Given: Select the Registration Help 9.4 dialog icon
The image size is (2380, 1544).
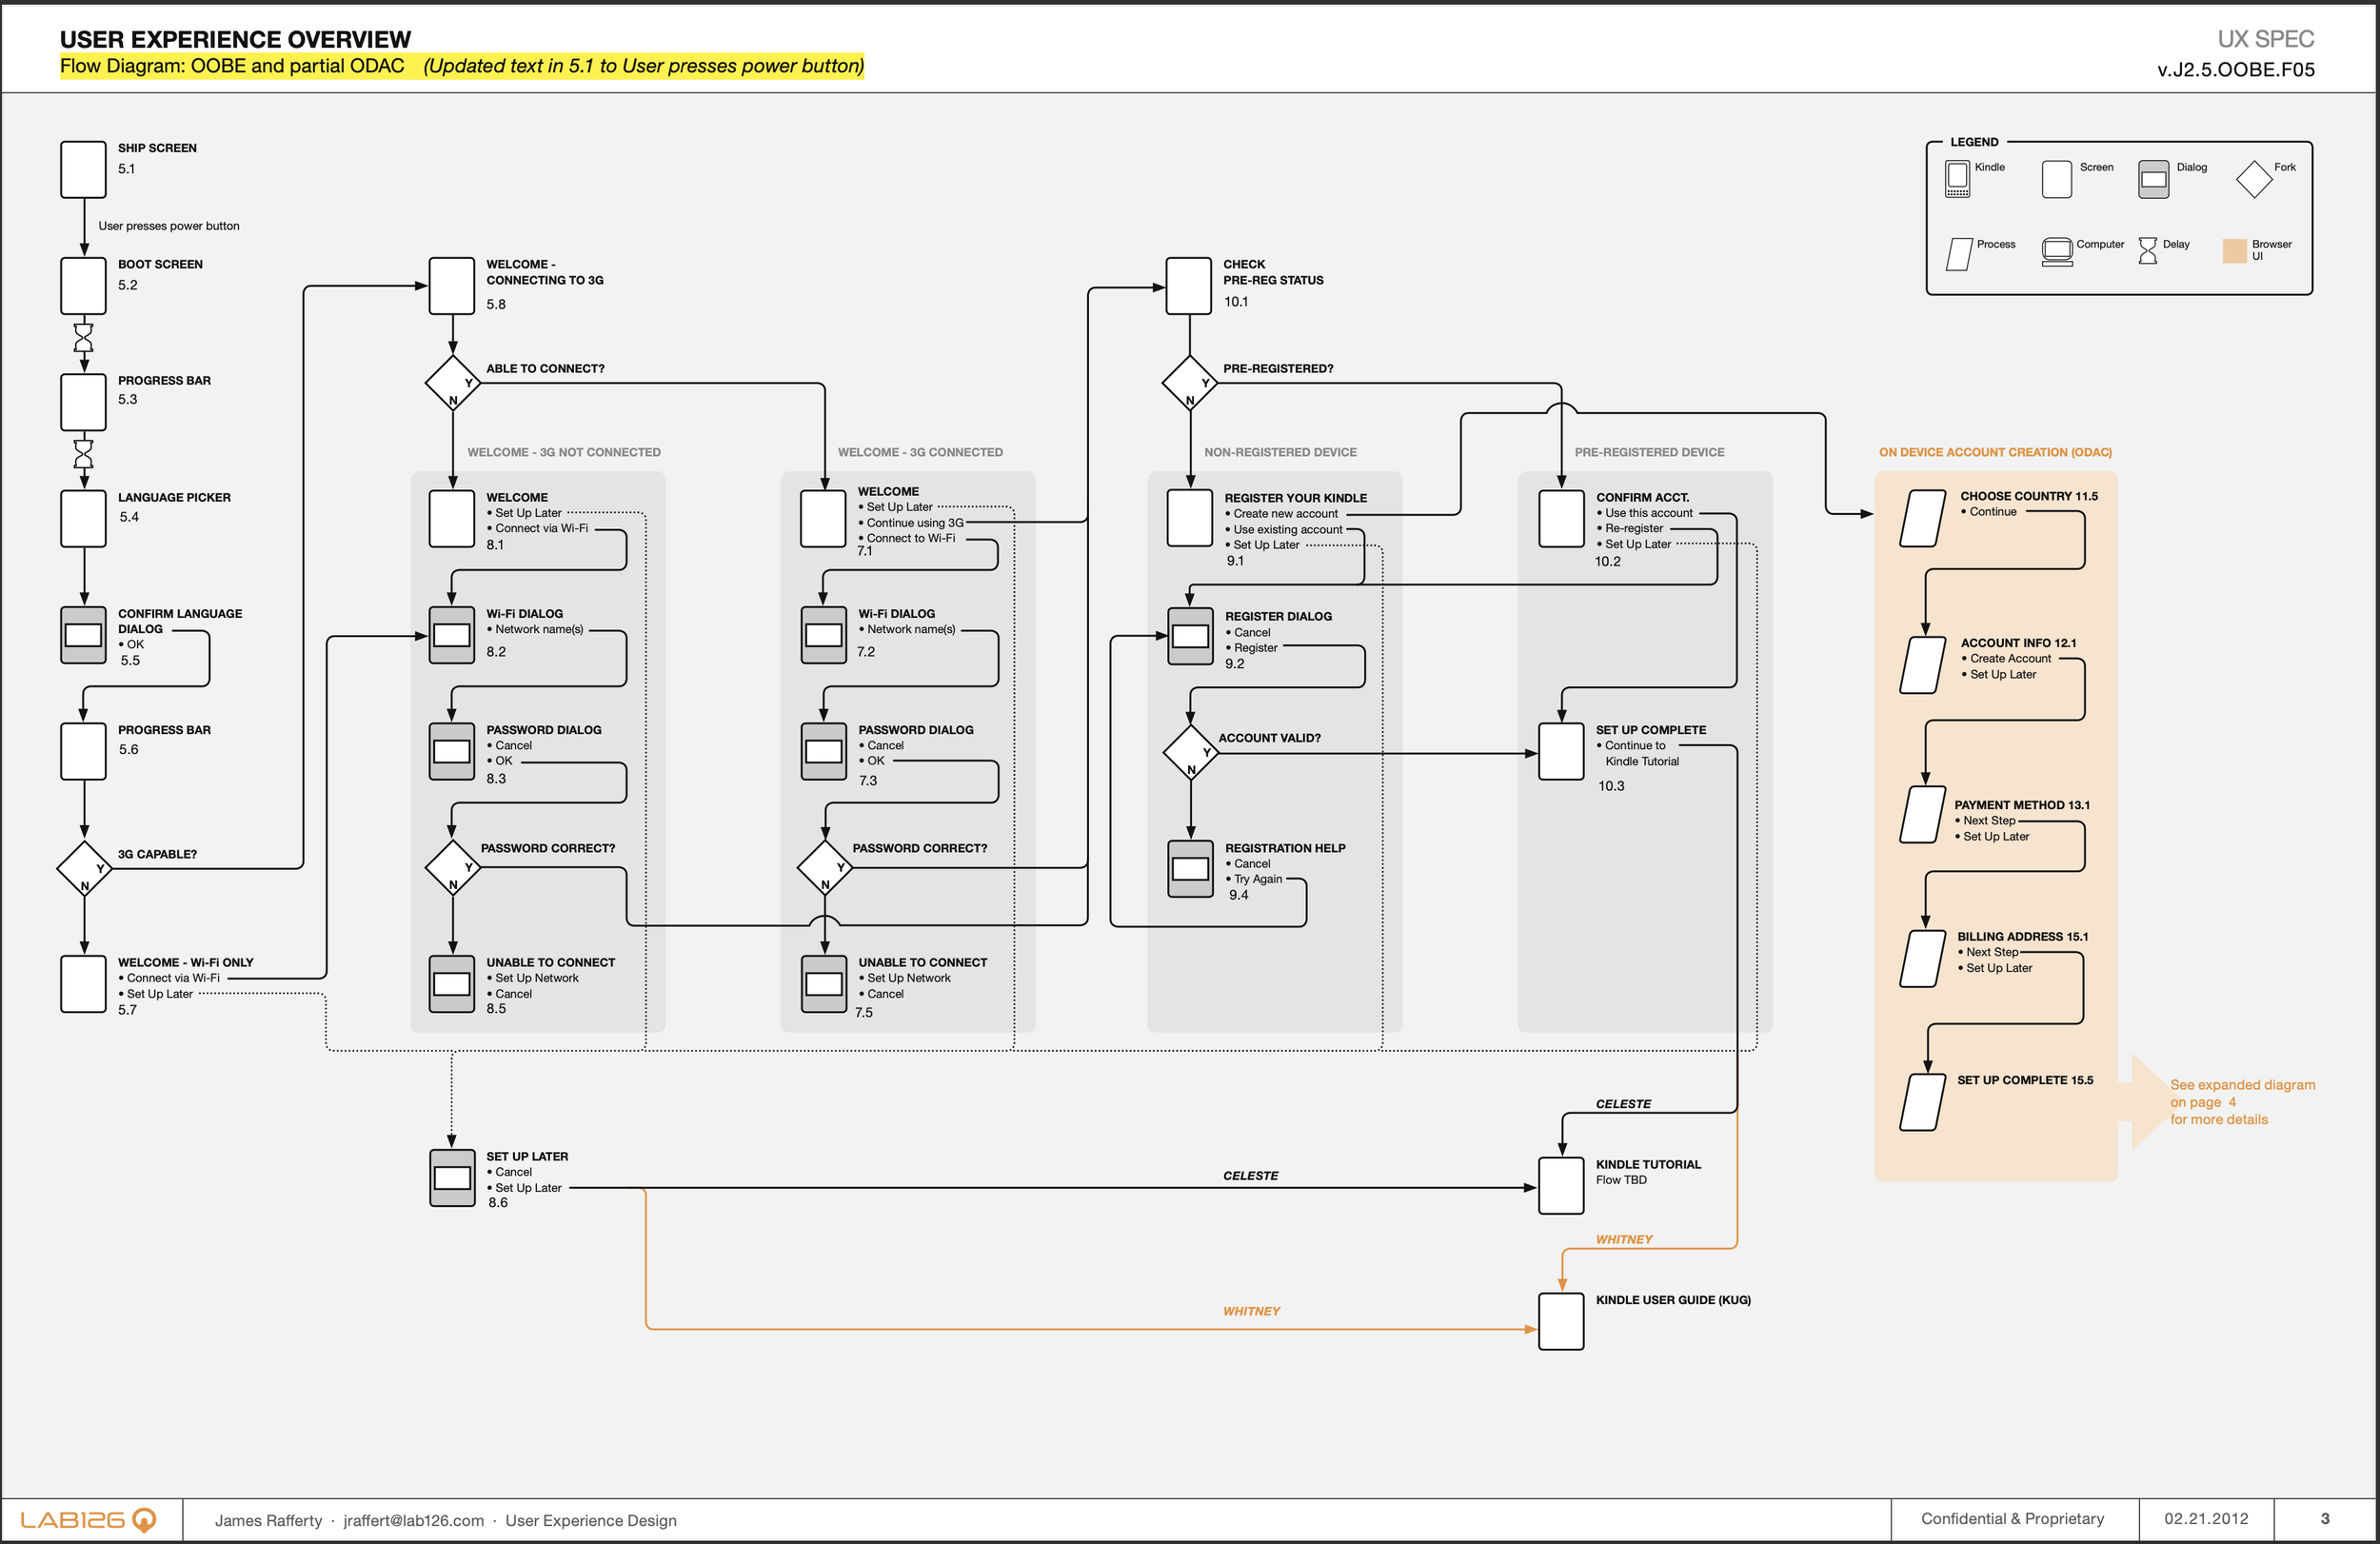Looking at the screenshot, I should pyautogui.click(x=1190, y=868).
